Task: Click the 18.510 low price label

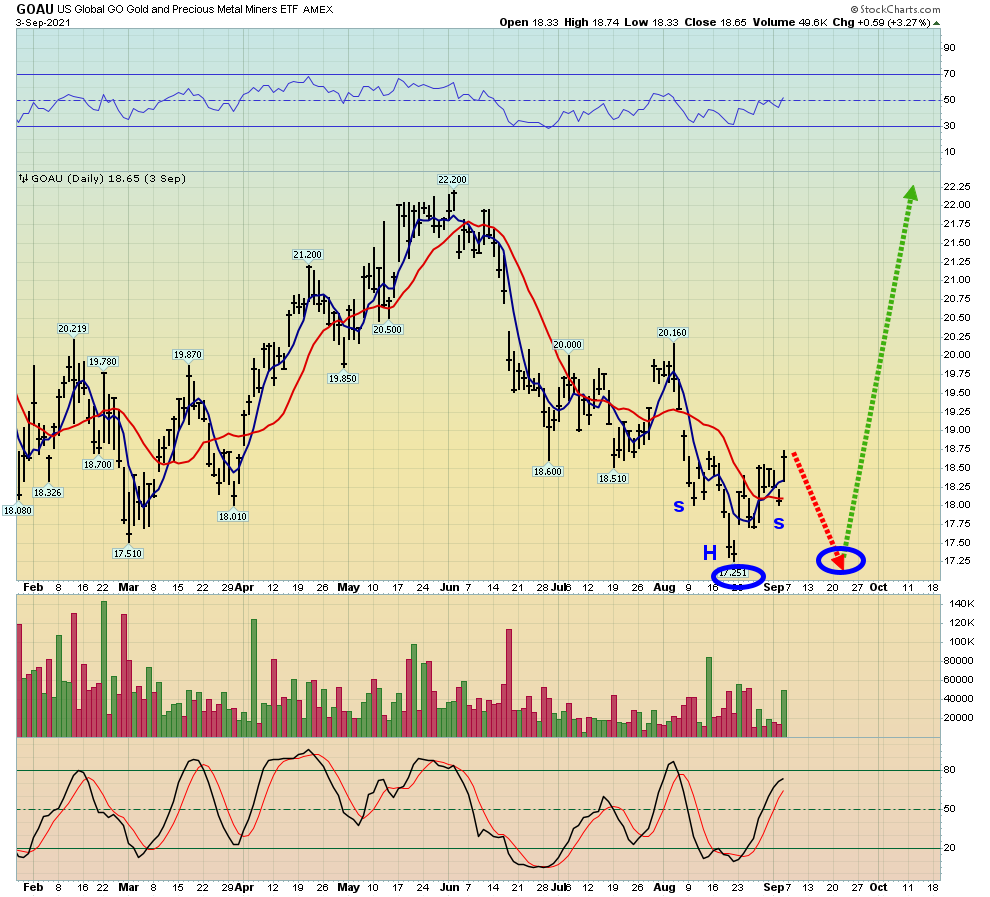Action: [x=613, y=478]
